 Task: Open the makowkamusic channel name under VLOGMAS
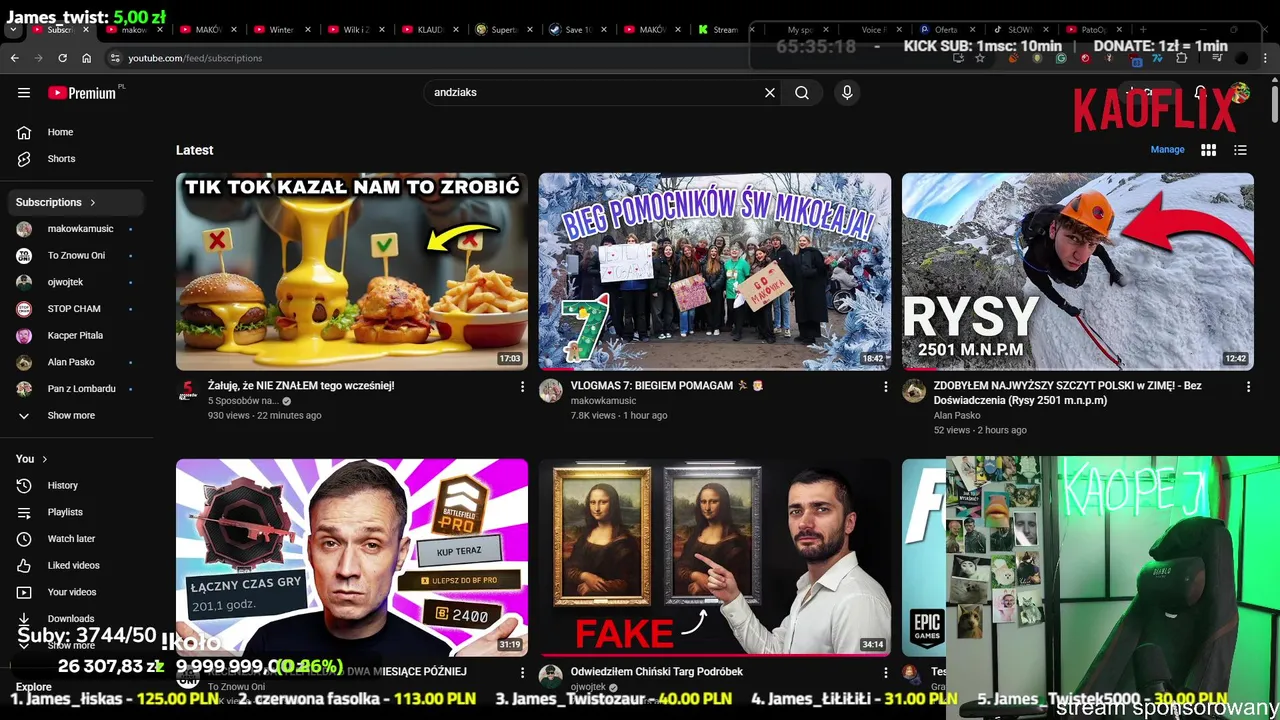point(603,401)
